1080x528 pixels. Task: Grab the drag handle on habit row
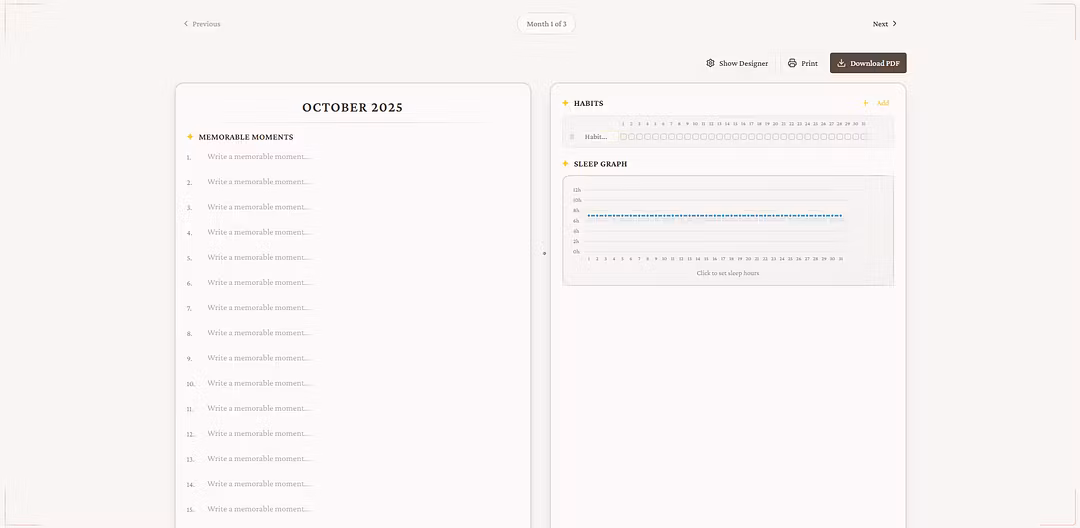[x=572, y=137]
